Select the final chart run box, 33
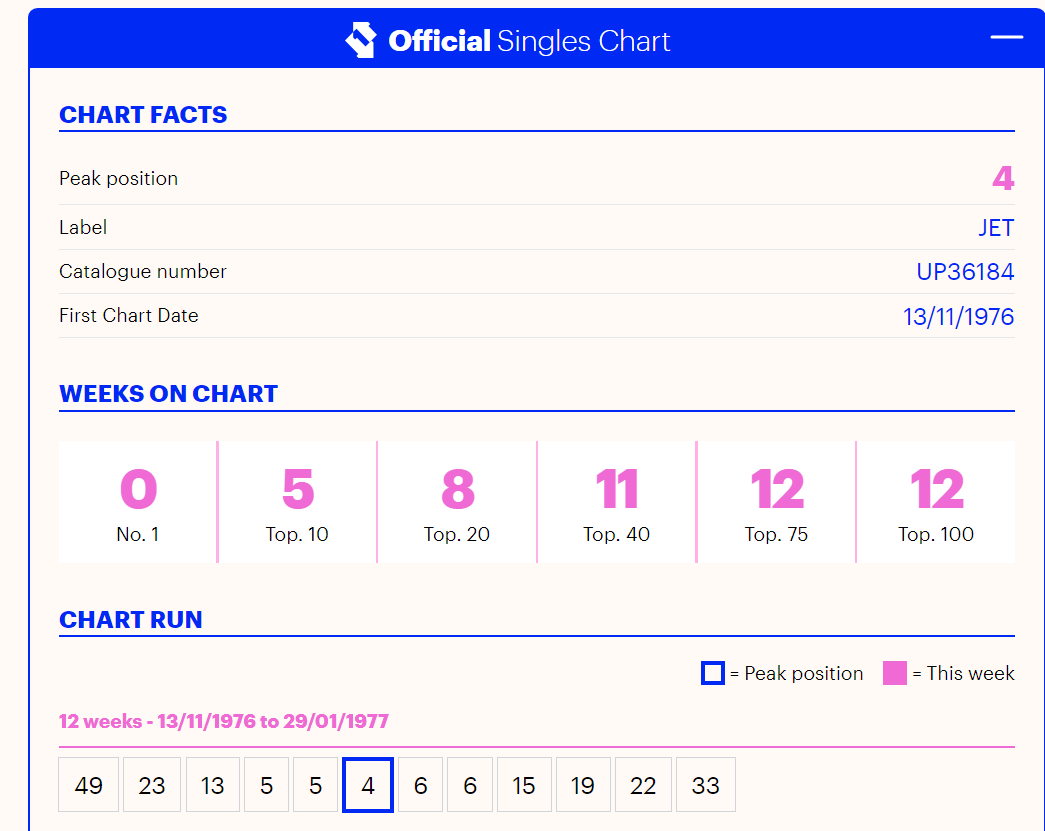 pos(705,785)
